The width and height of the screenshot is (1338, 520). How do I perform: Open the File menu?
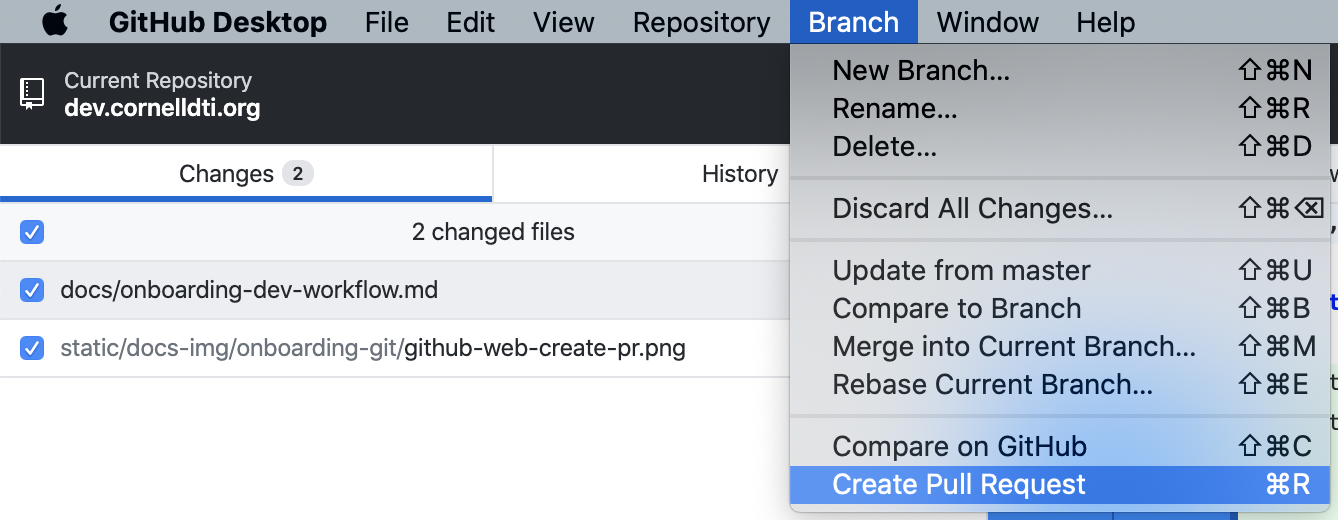[x=387, y=22]
